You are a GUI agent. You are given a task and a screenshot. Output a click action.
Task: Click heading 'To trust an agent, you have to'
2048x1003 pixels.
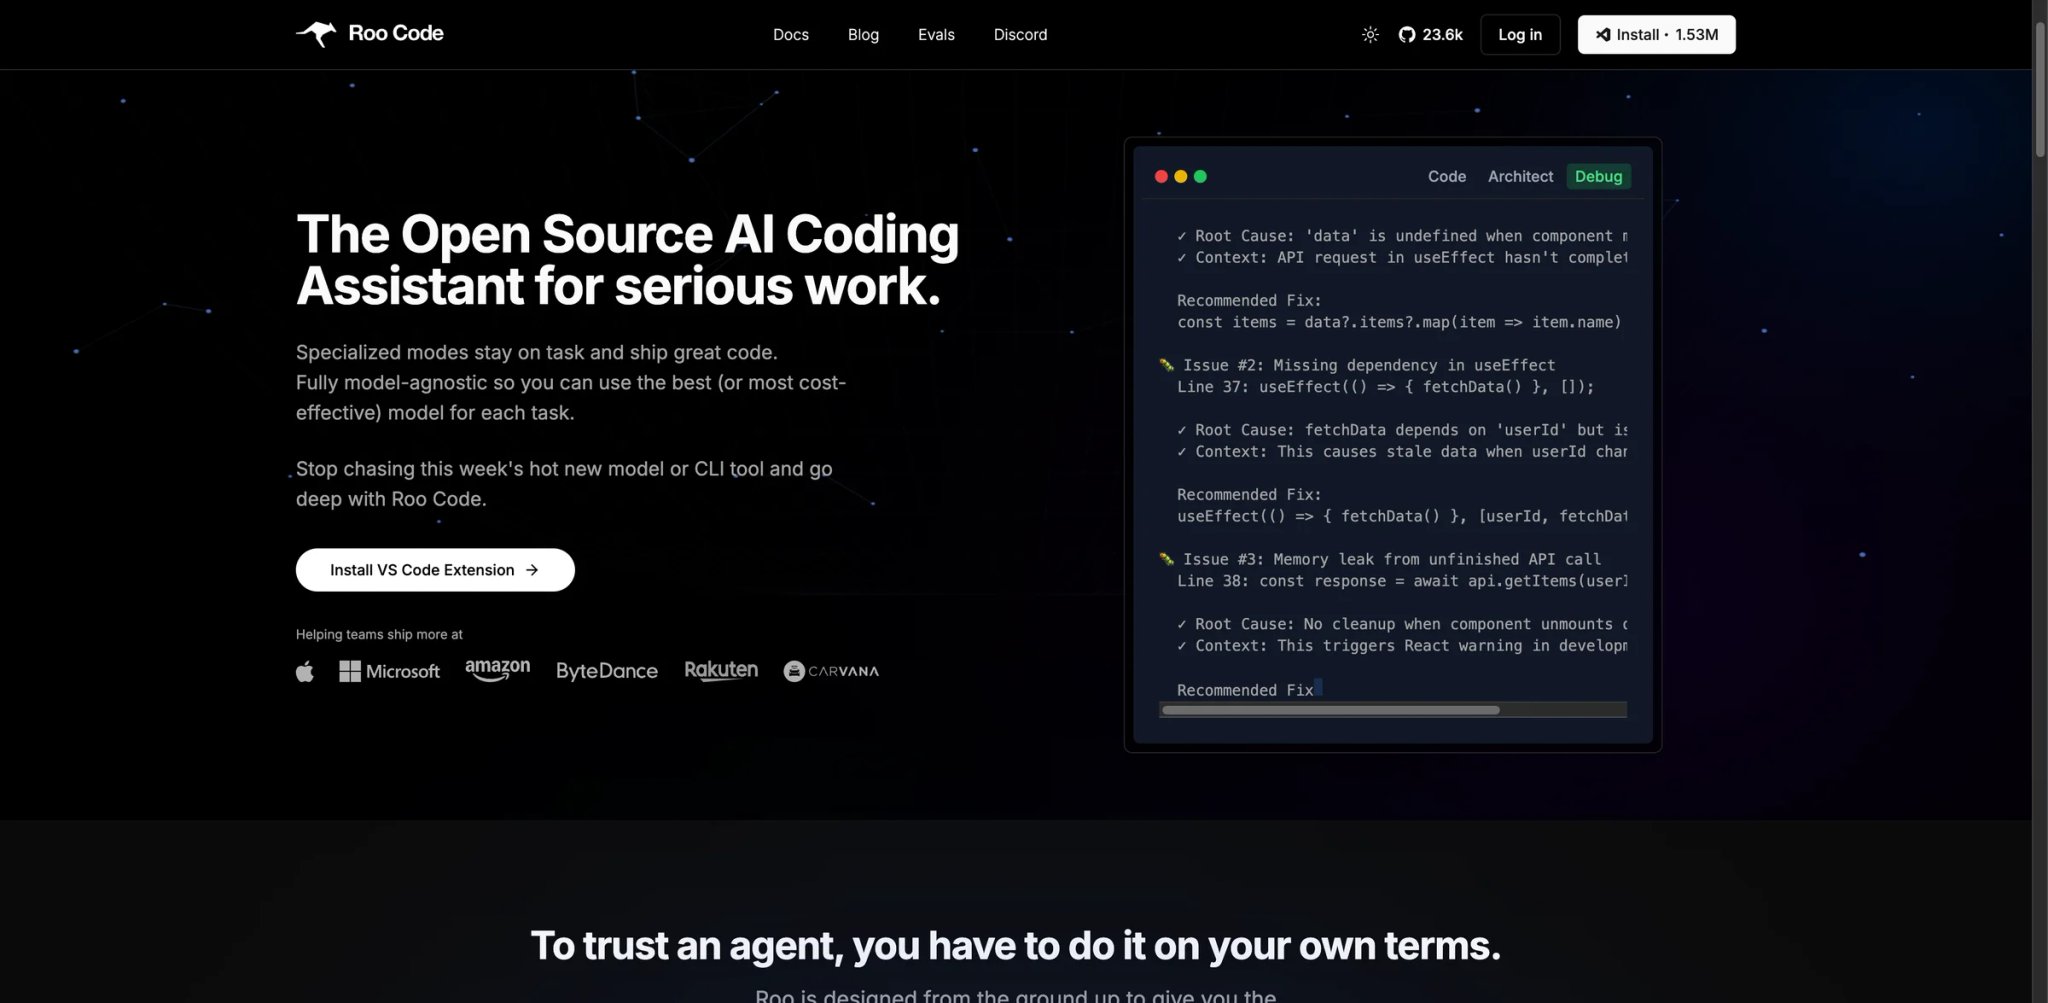1015,946
